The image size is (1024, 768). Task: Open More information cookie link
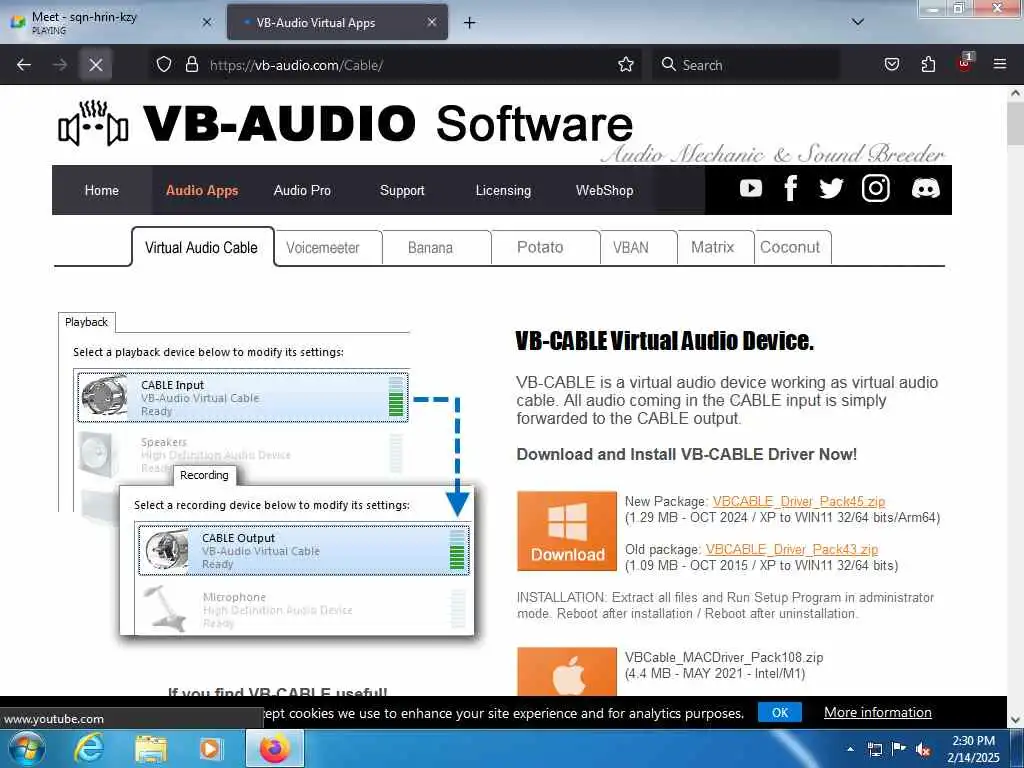click(878, 712)
